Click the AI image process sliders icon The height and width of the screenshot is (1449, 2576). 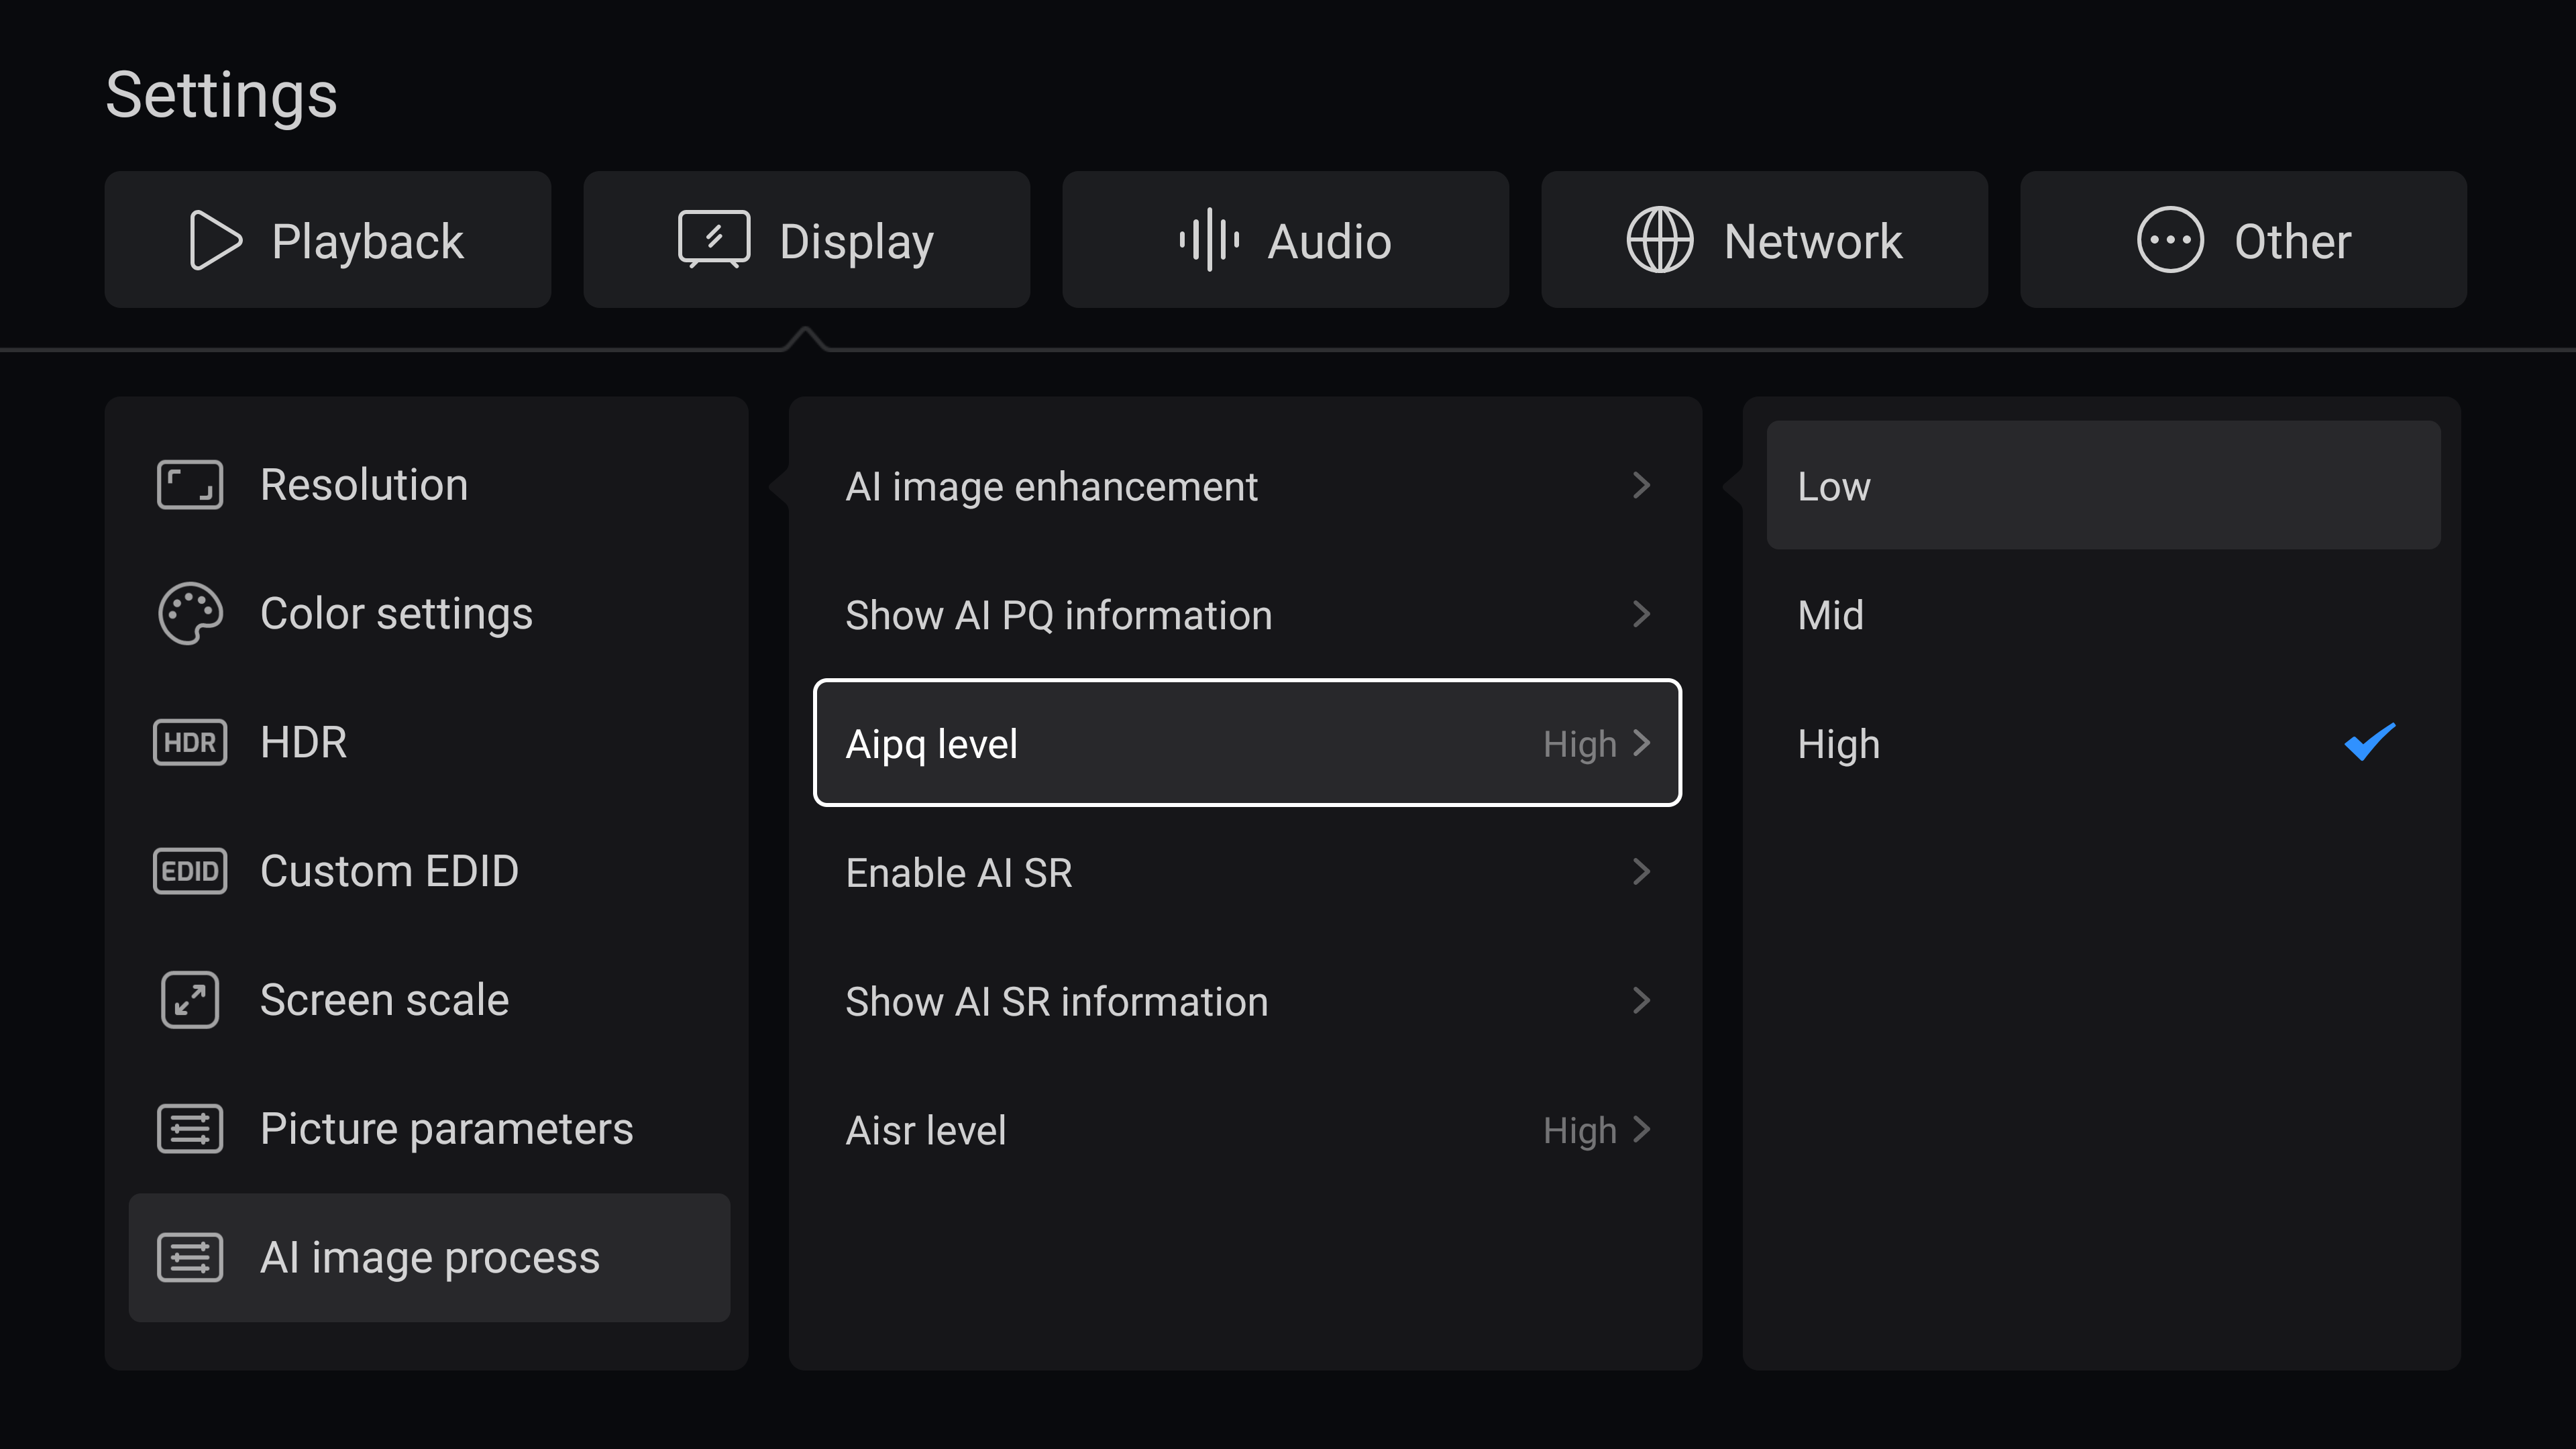(x=190, y=1258)
